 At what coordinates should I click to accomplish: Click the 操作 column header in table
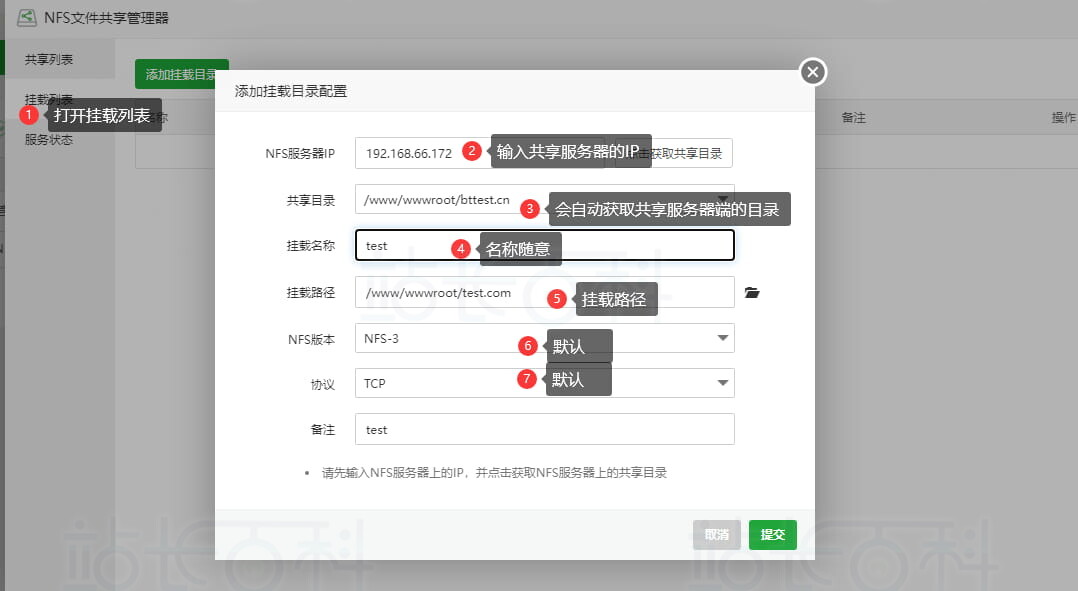(1062, 118)
